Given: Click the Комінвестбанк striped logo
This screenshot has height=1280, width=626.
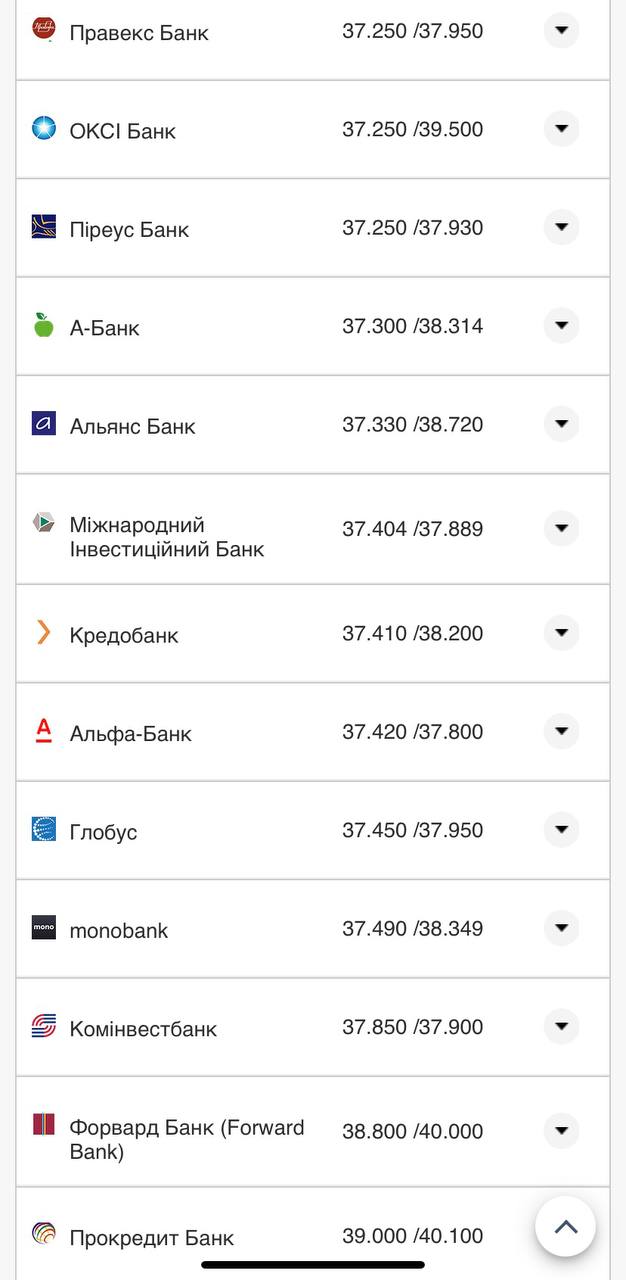Looking at the screenshot, I should [x=42, y=1026].
